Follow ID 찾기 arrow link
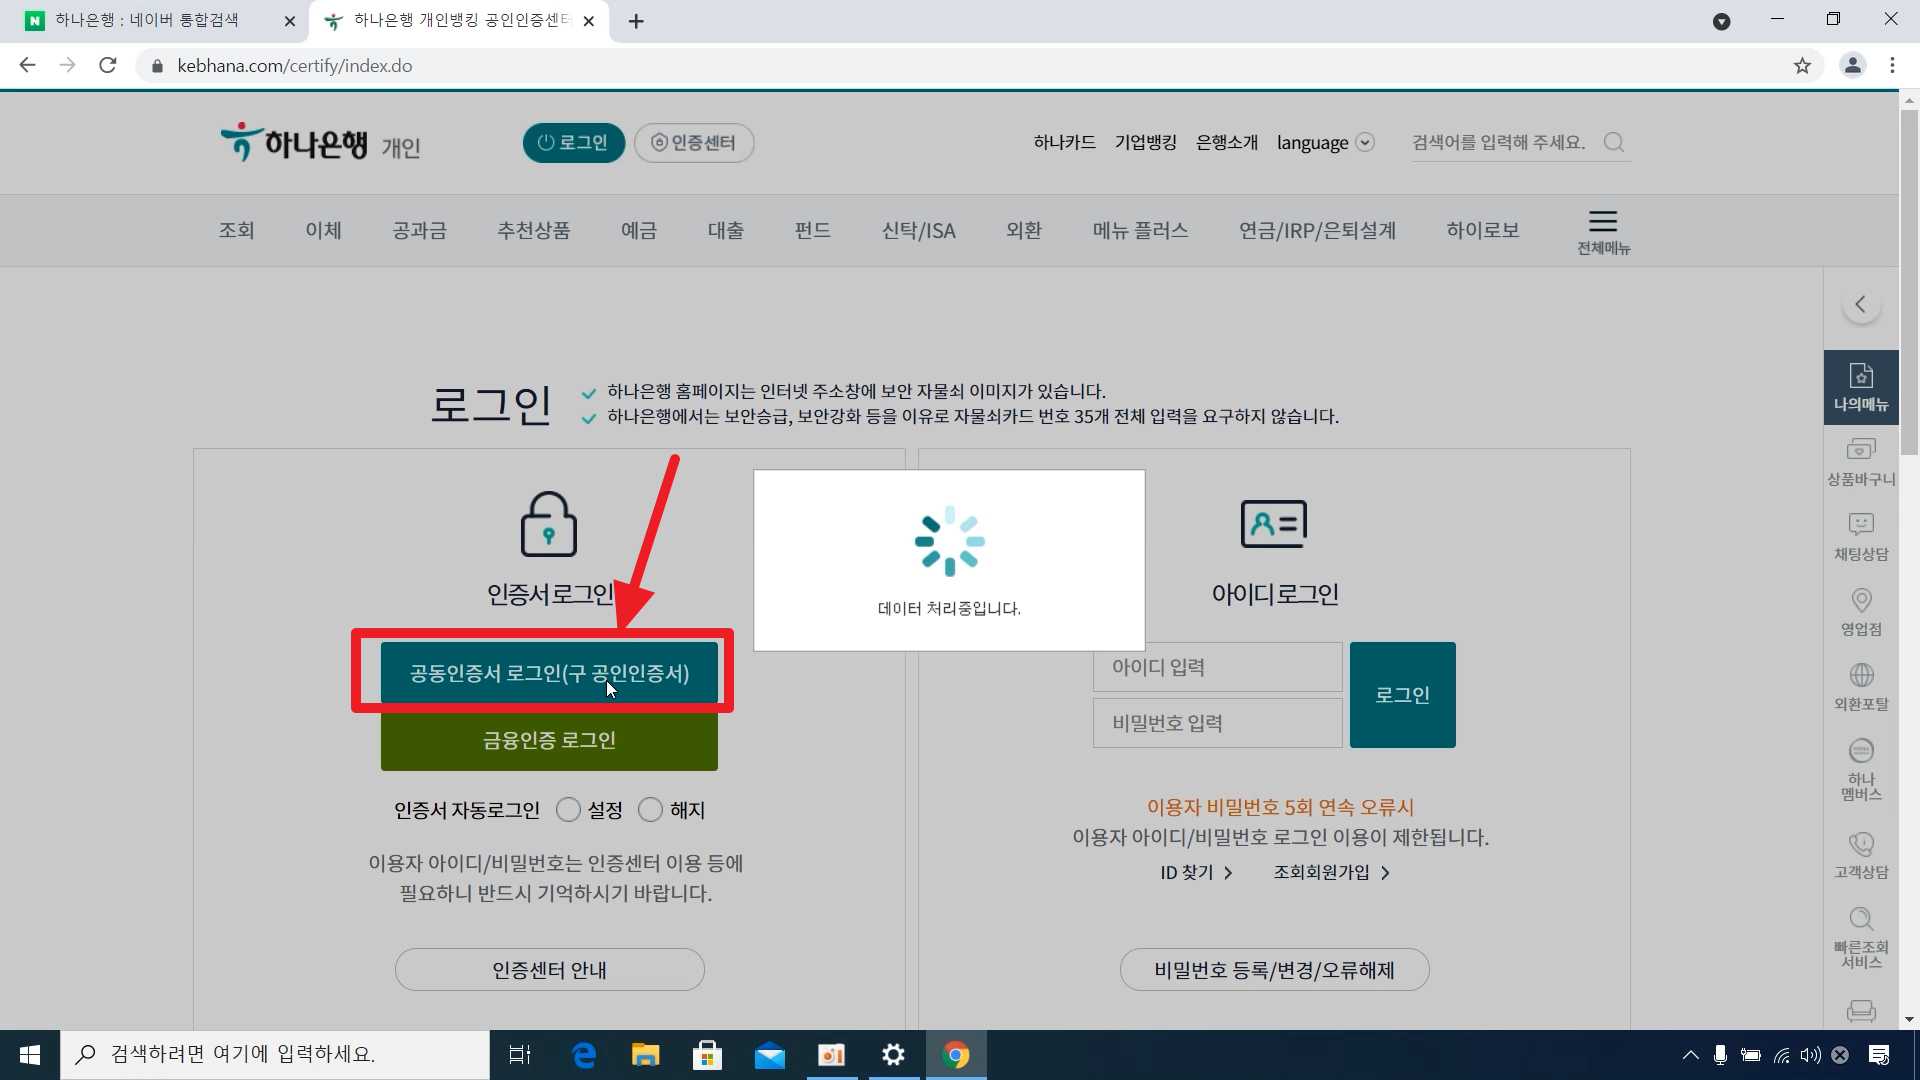Image resolution: width=1920 pixels, height=1080 pixels. 1196,873
